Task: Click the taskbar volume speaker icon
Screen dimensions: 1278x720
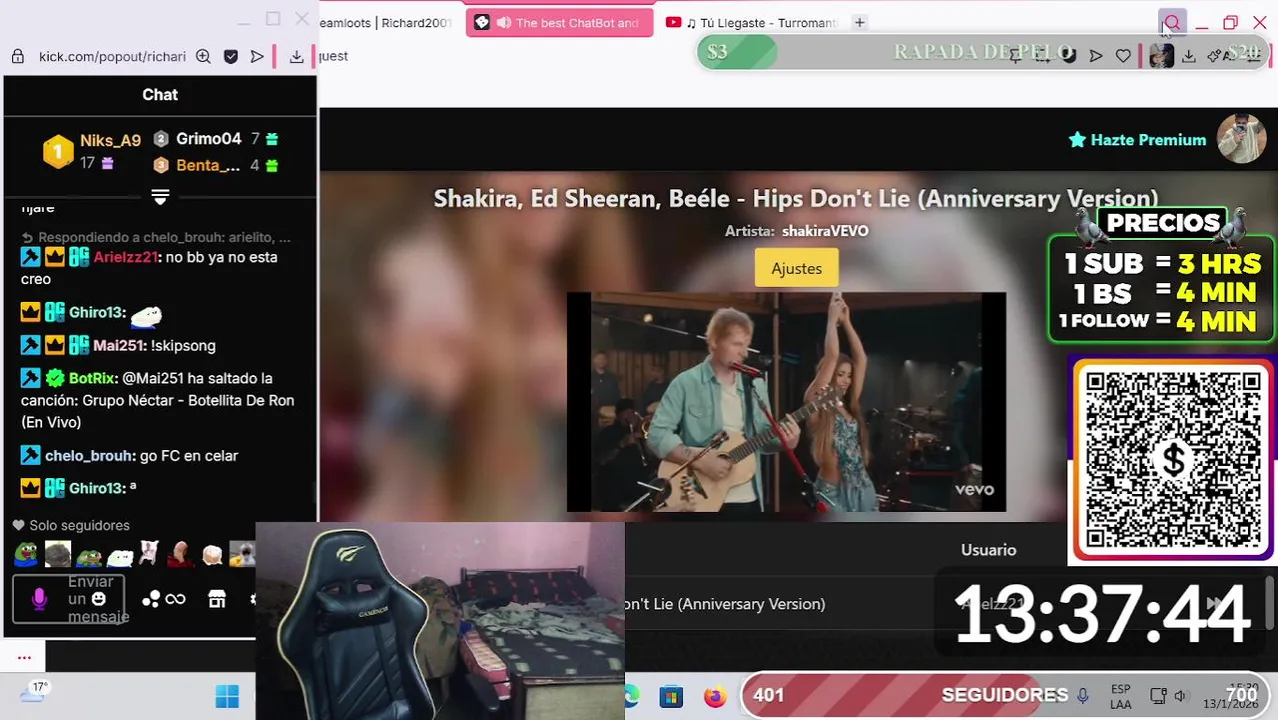Action: click(1180, 696)
